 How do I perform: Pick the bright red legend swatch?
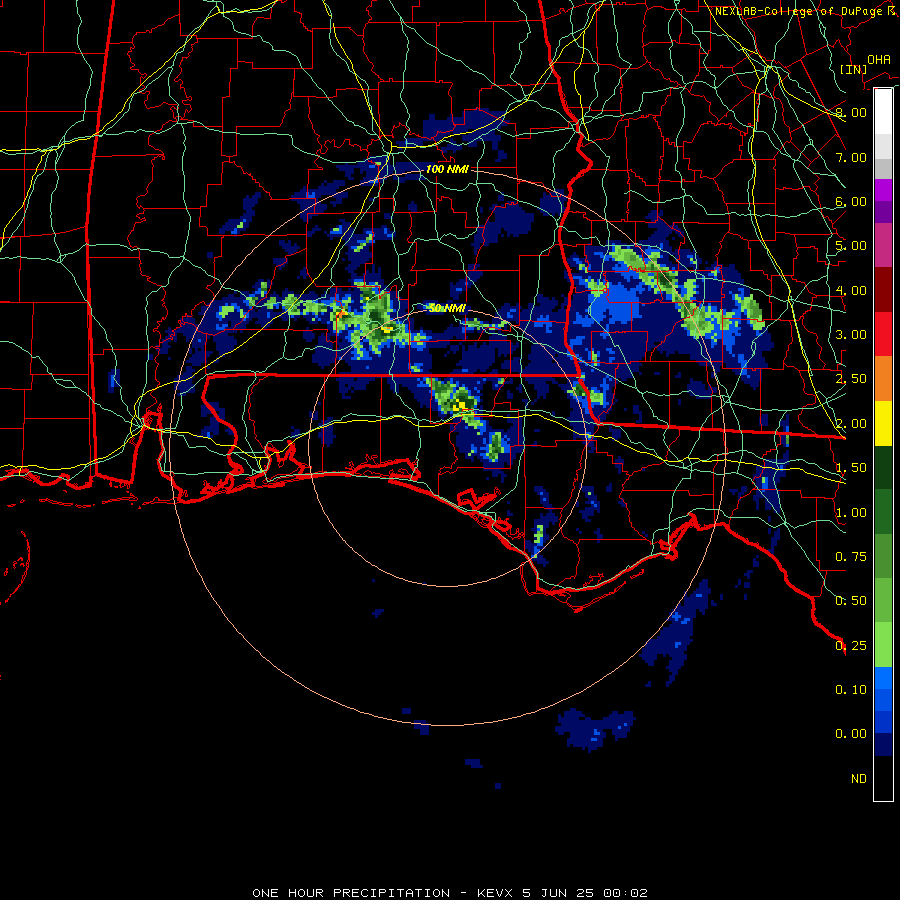(883, 334)
